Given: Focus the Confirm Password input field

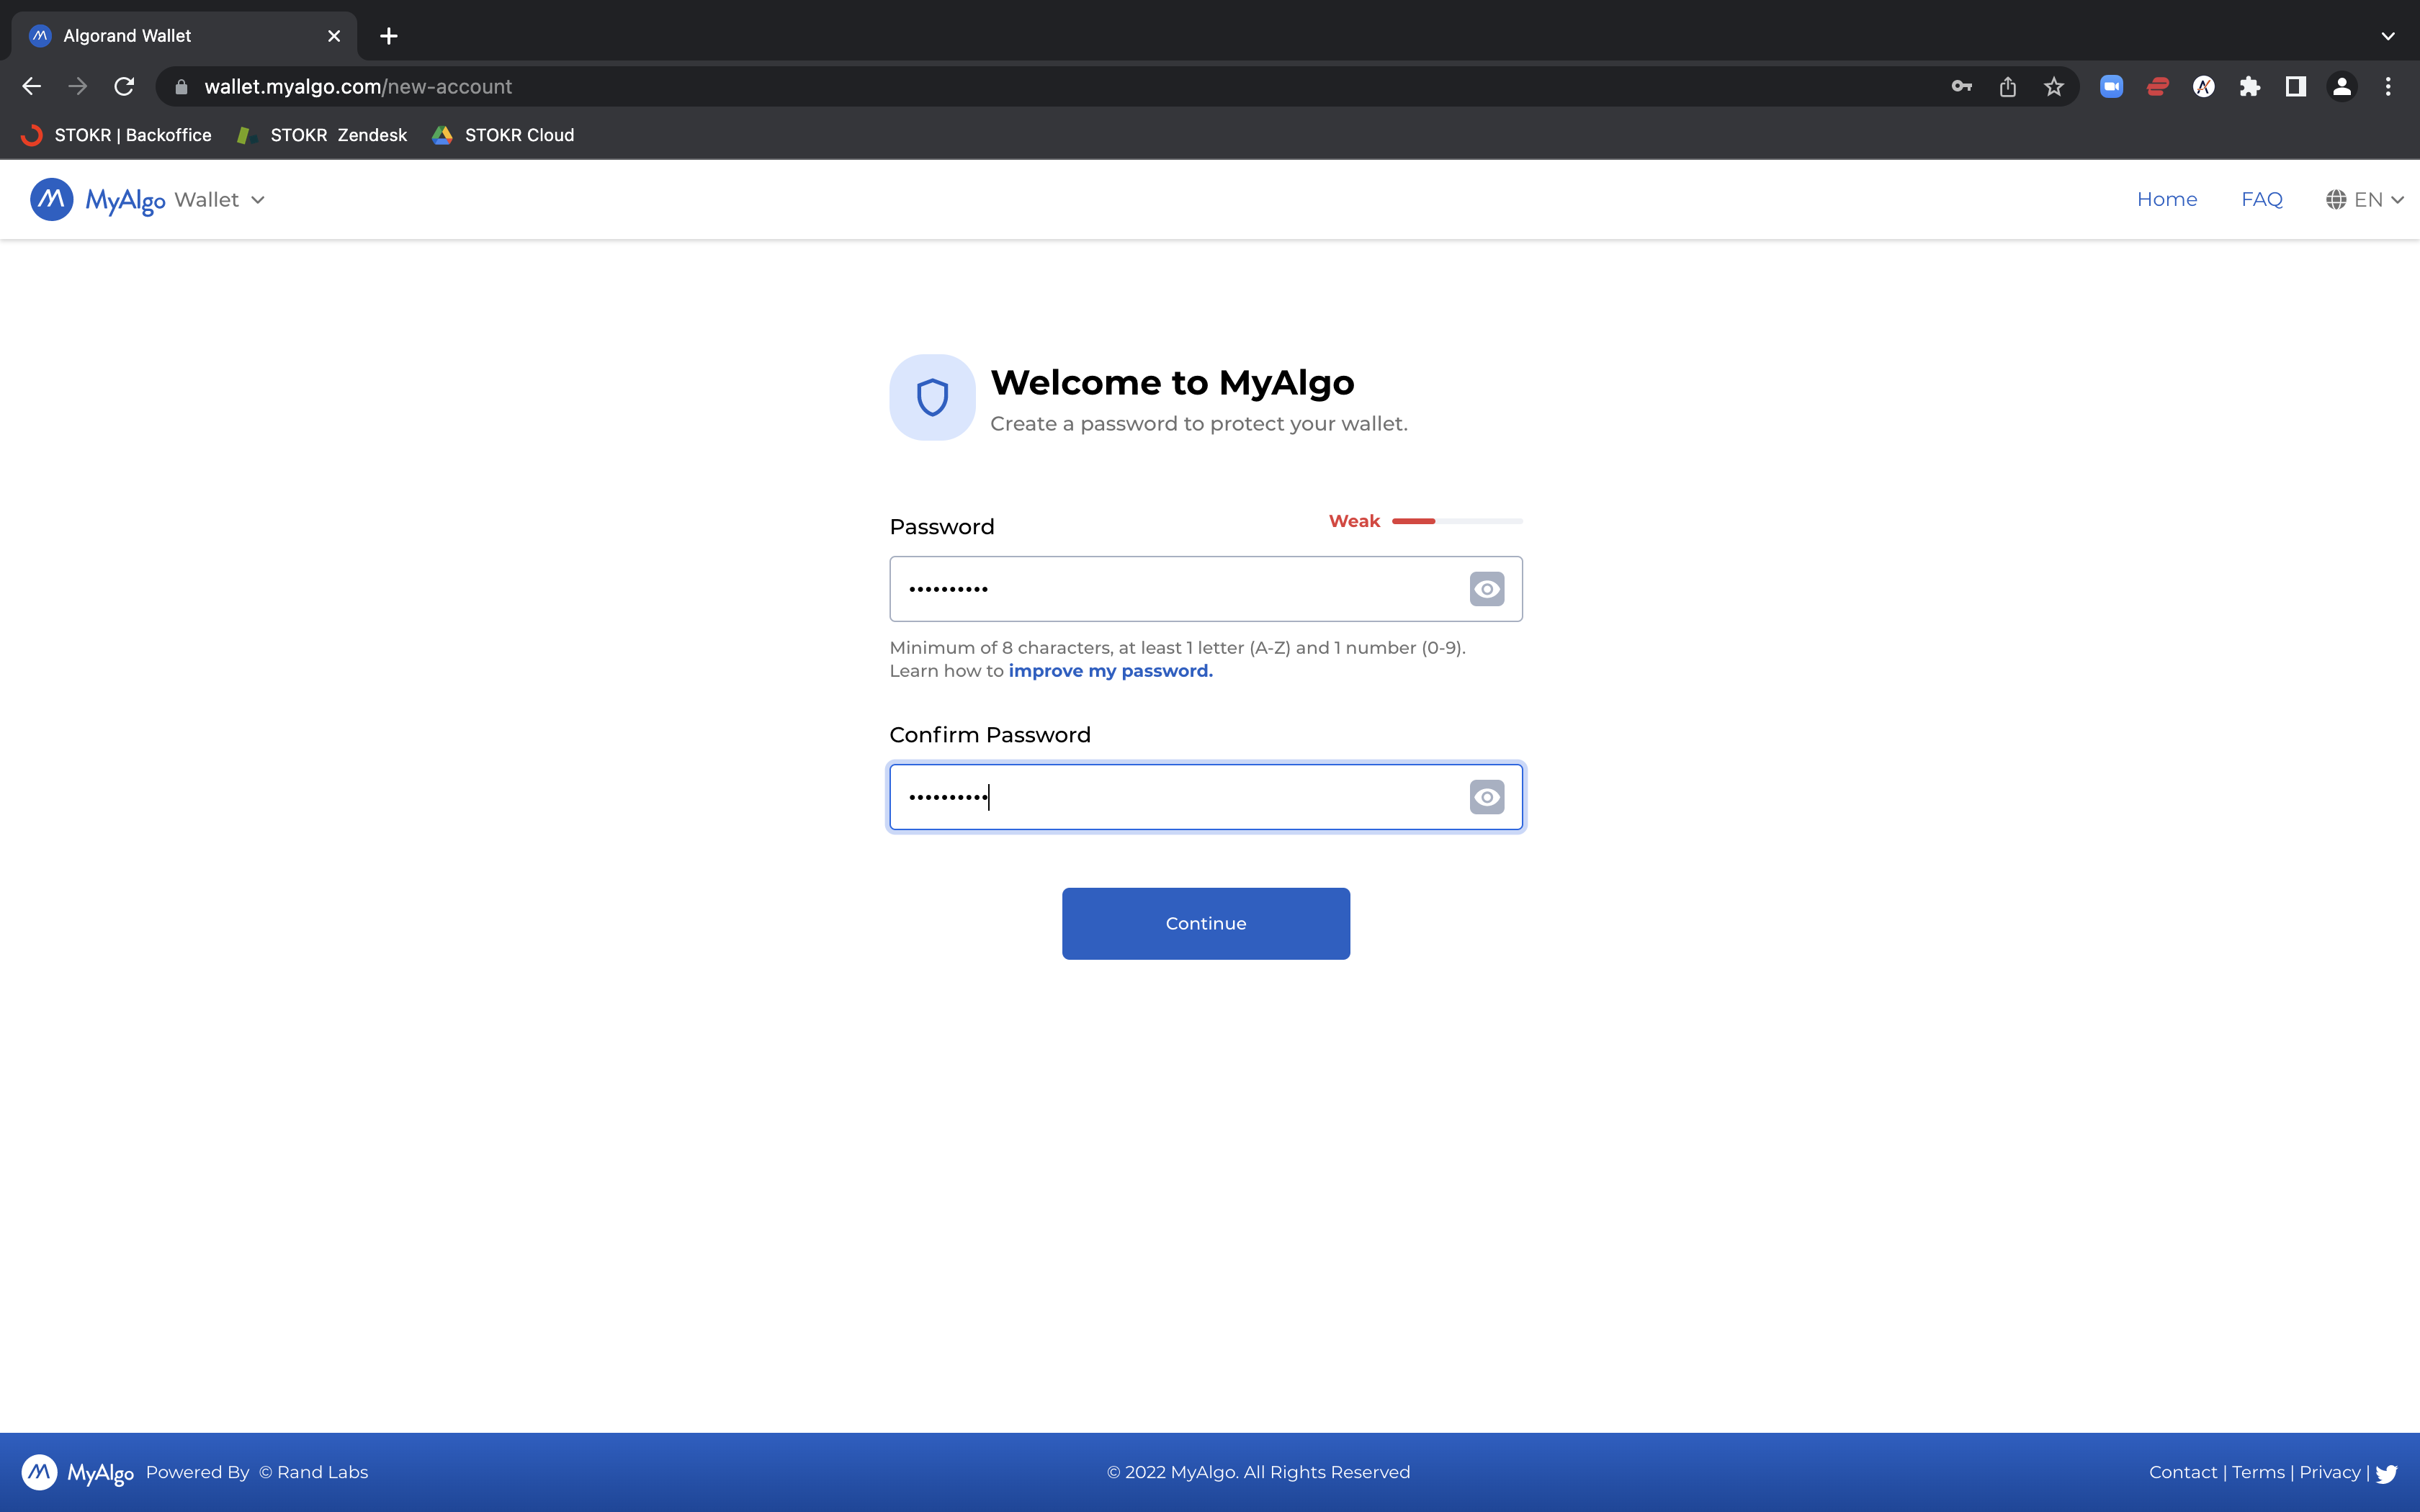Looking at the screenshot, I should pos(1205,797).
